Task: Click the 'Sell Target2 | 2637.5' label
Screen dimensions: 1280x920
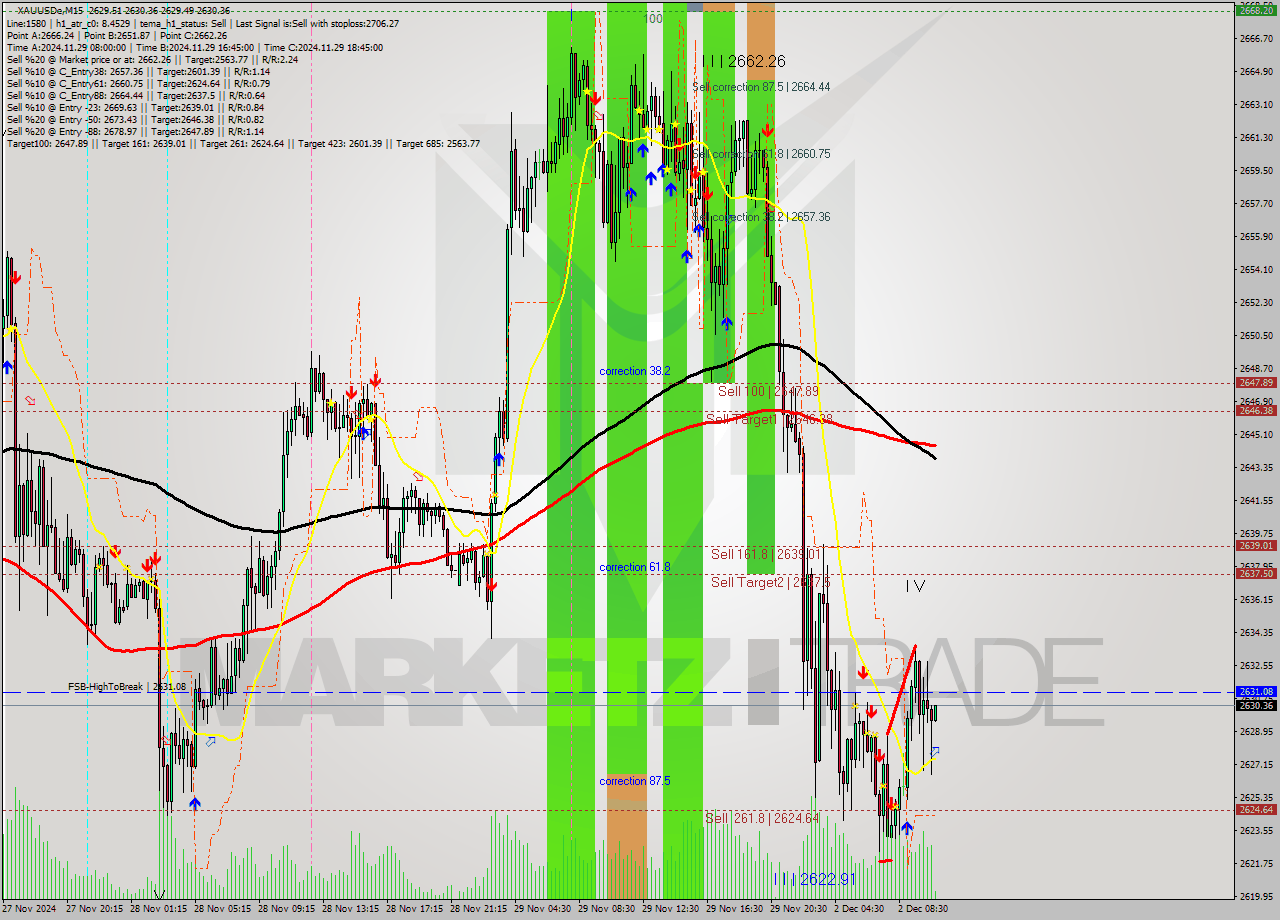Action: click(x=771, y=581)
